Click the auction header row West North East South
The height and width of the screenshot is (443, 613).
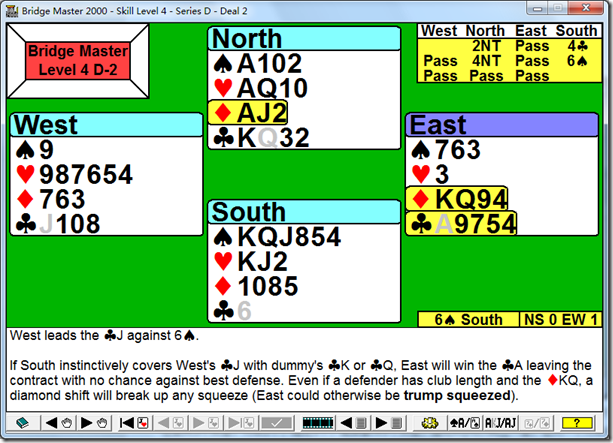pyautogui.click(x=509, y=31)
